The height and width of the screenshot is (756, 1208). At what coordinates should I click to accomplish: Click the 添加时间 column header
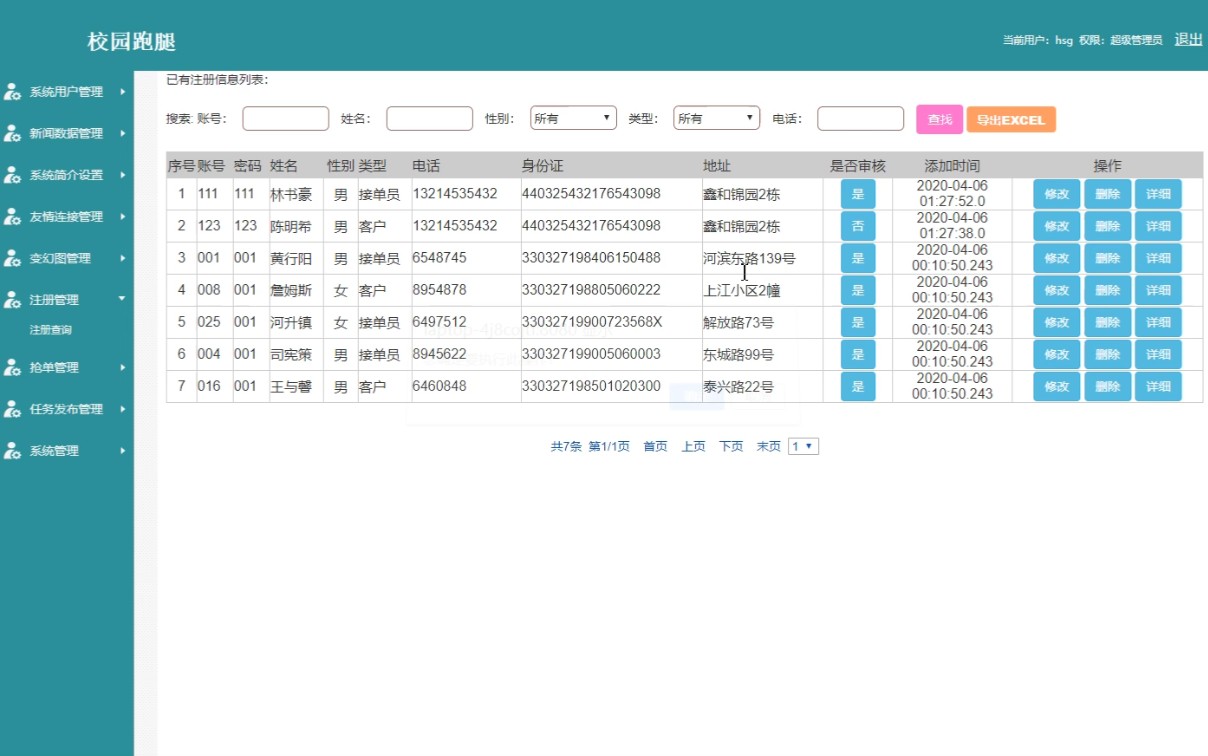tap(952, 166)
